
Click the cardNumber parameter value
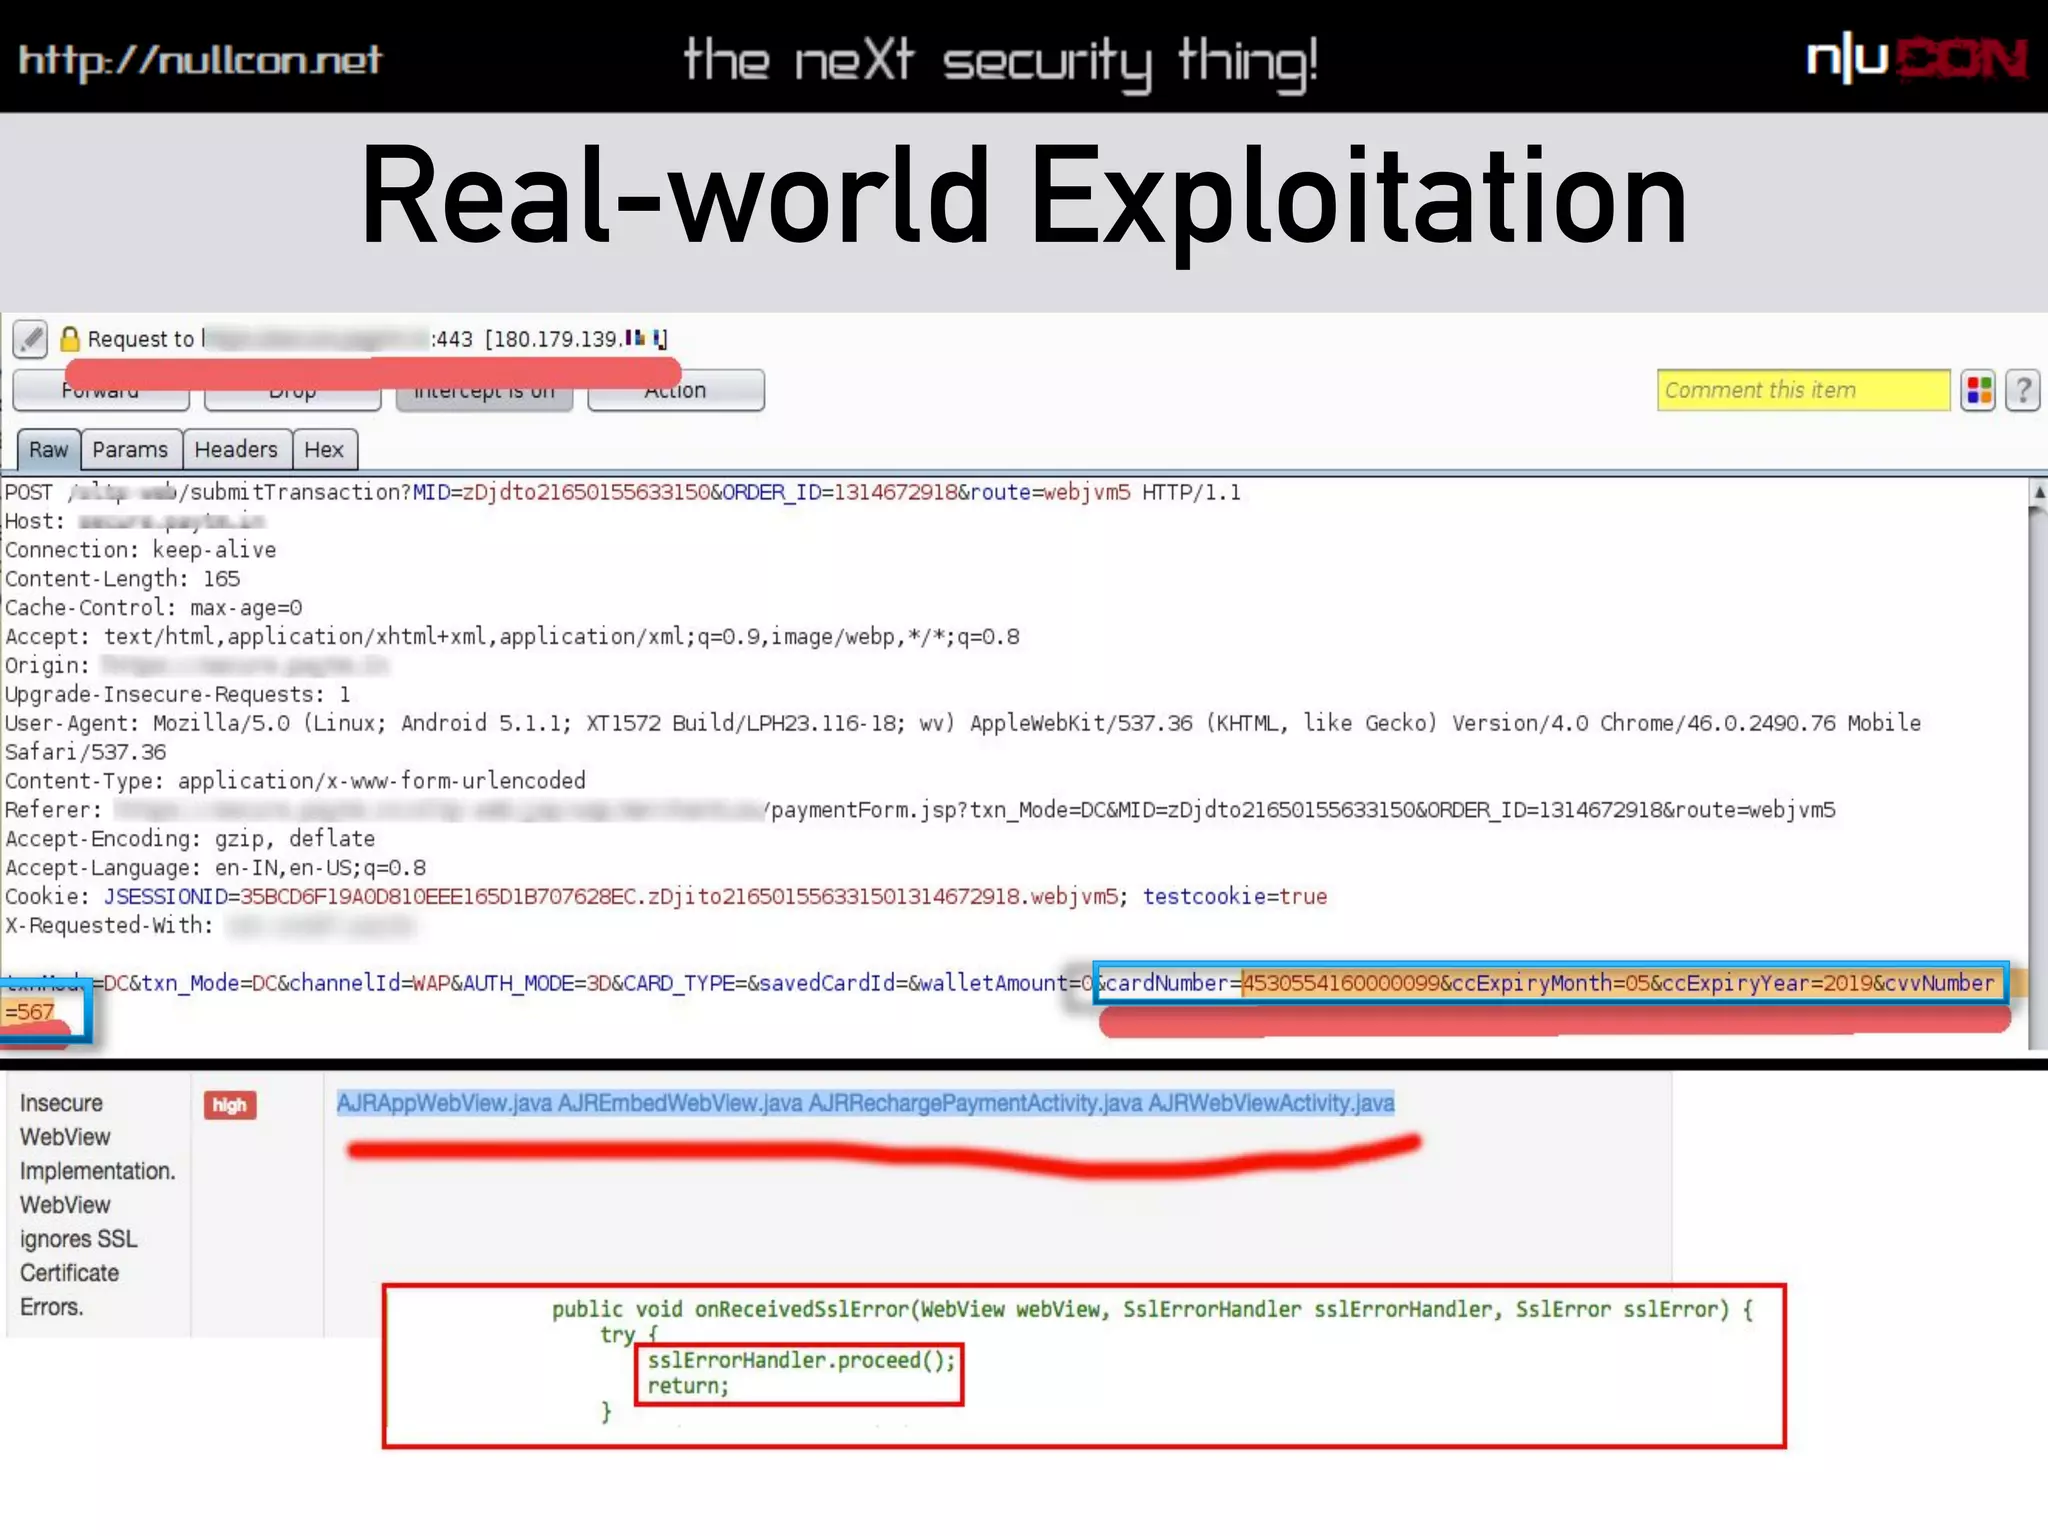[1341, 983]
